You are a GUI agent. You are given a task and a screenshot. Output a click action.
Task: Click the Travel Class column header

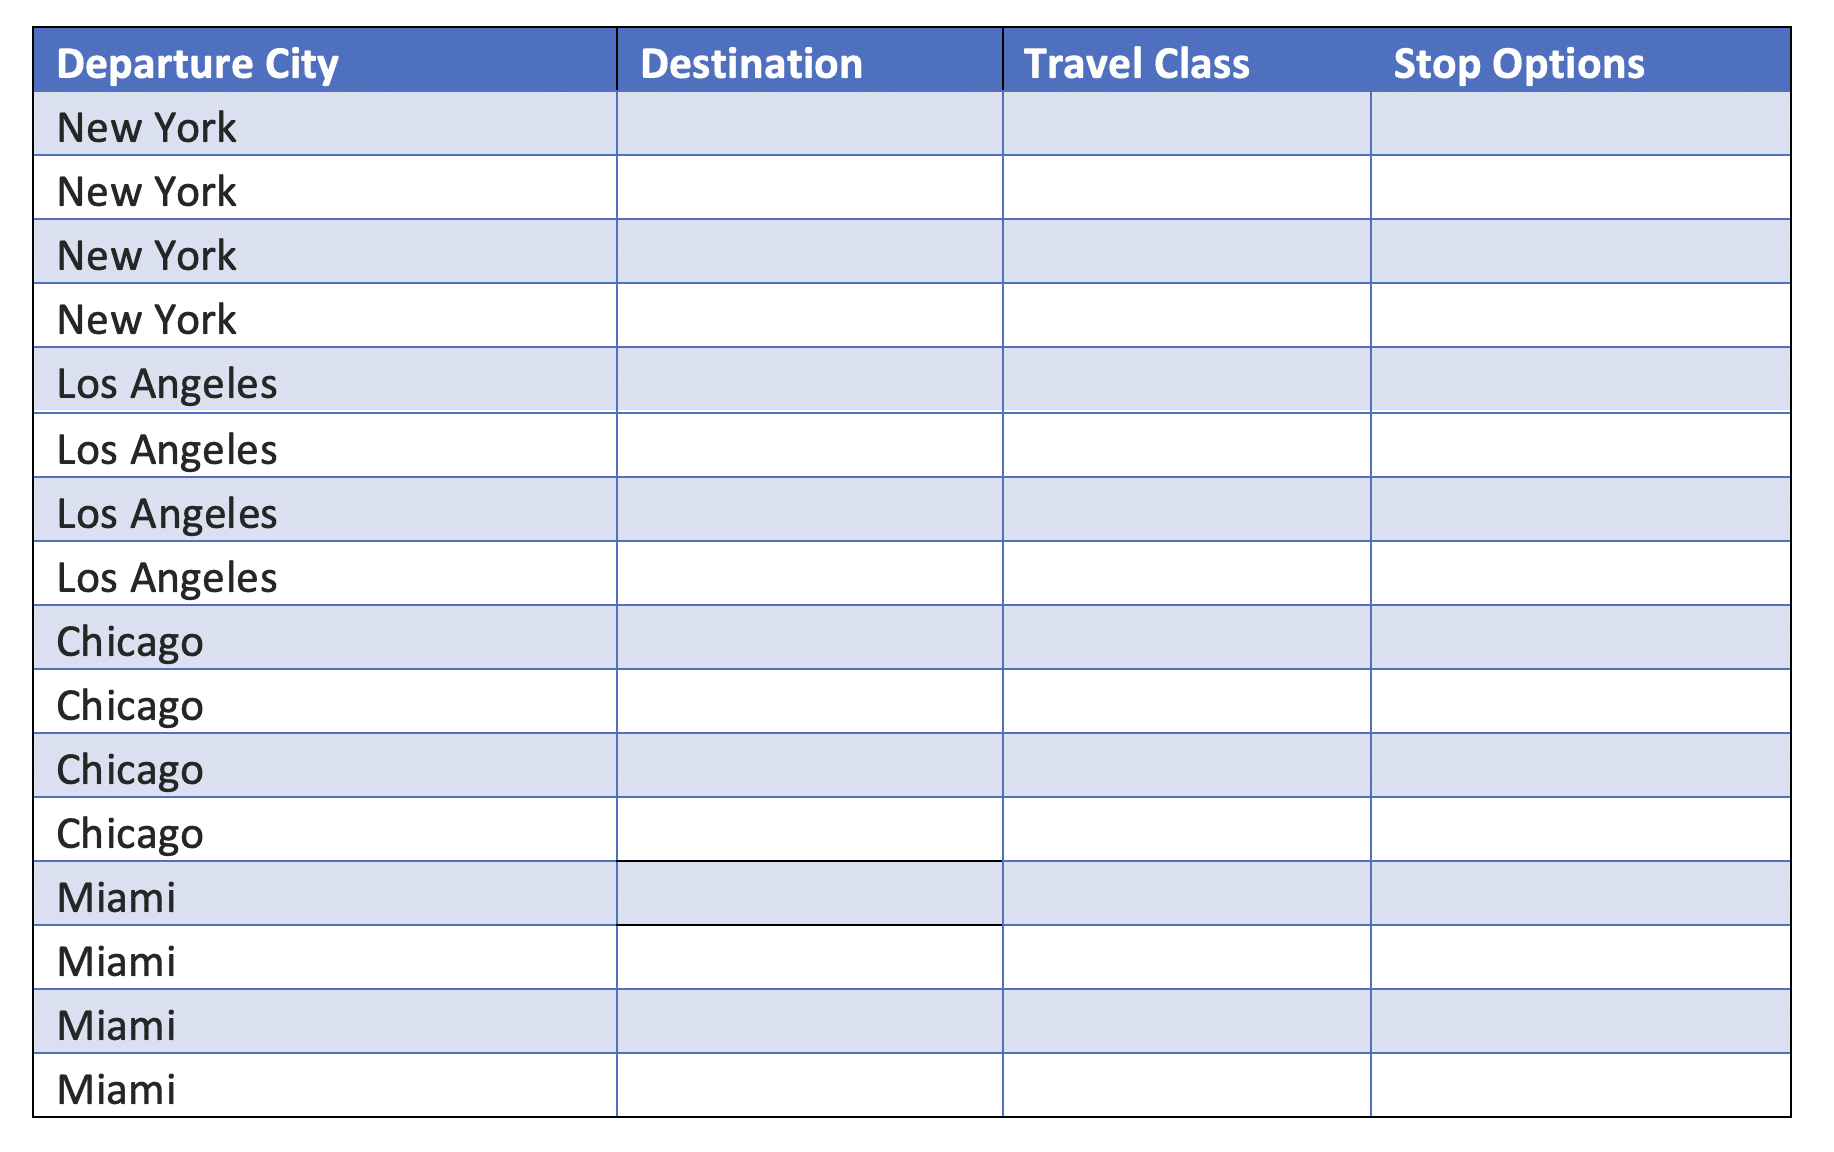click(x=1136, y=64)
